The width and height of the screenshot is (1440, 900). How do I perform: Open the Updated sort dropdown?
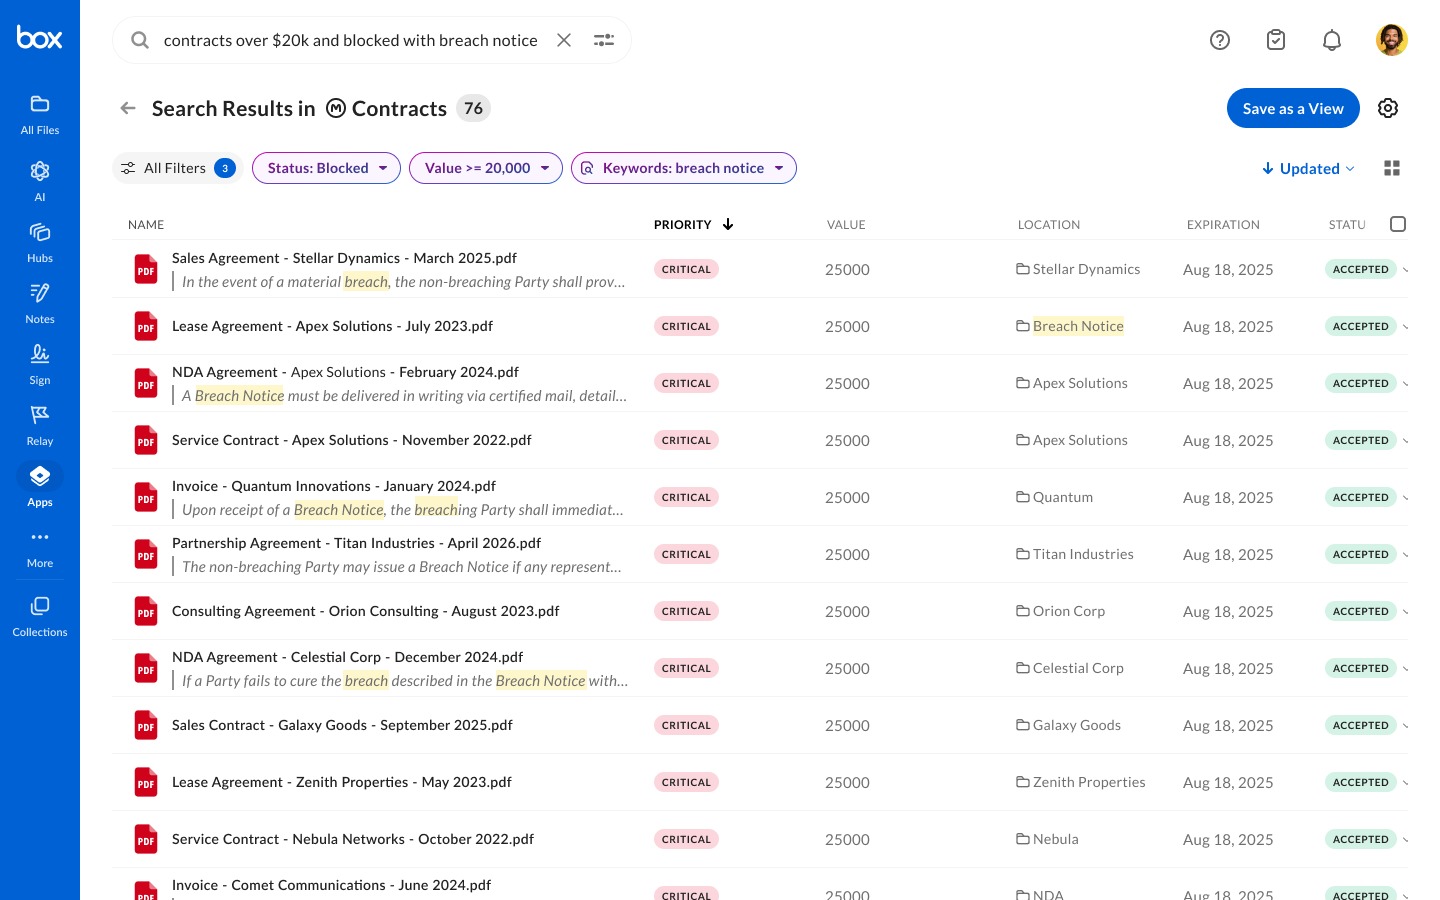coord(1307,168)
